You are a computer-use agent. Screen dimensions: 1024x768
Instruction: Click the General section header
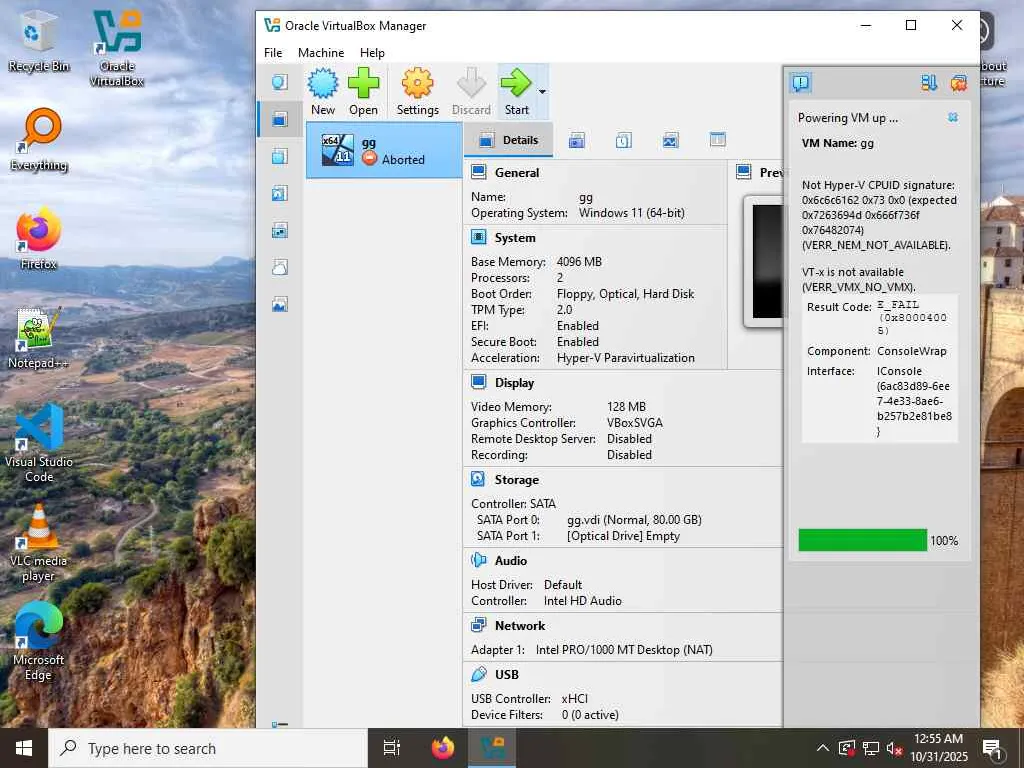click(x=517, y=172)
